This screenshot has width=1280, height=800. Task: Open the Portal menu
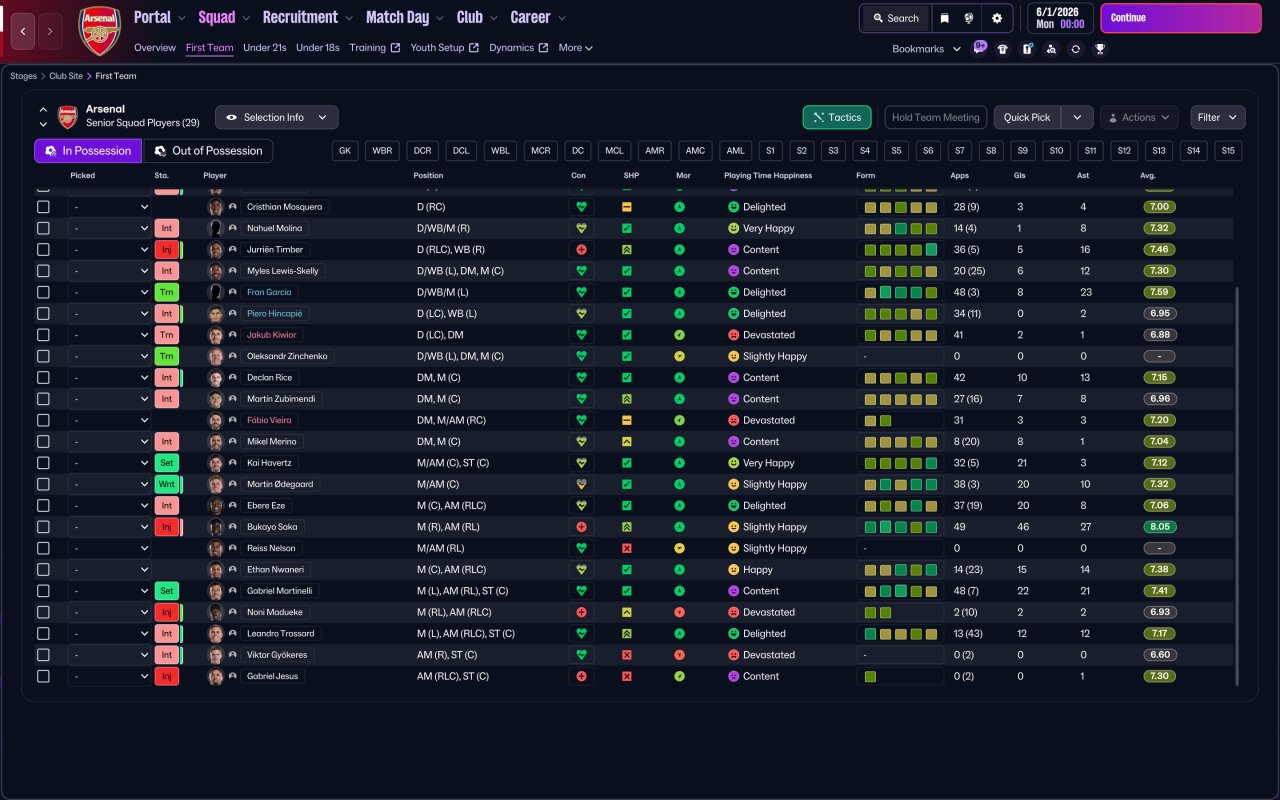click(160, 17)
